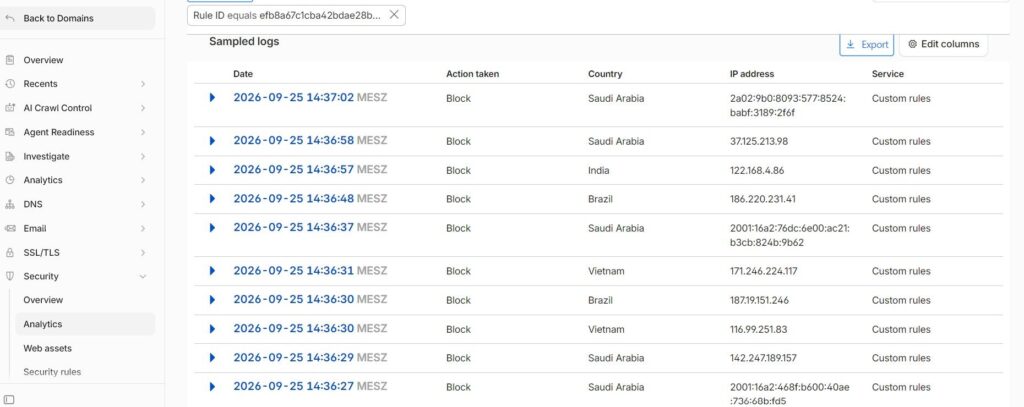Image resolution: width=1024 pixels, height=407 pixels.
Task: Click the DNS network icon
Action: (10, 204)
